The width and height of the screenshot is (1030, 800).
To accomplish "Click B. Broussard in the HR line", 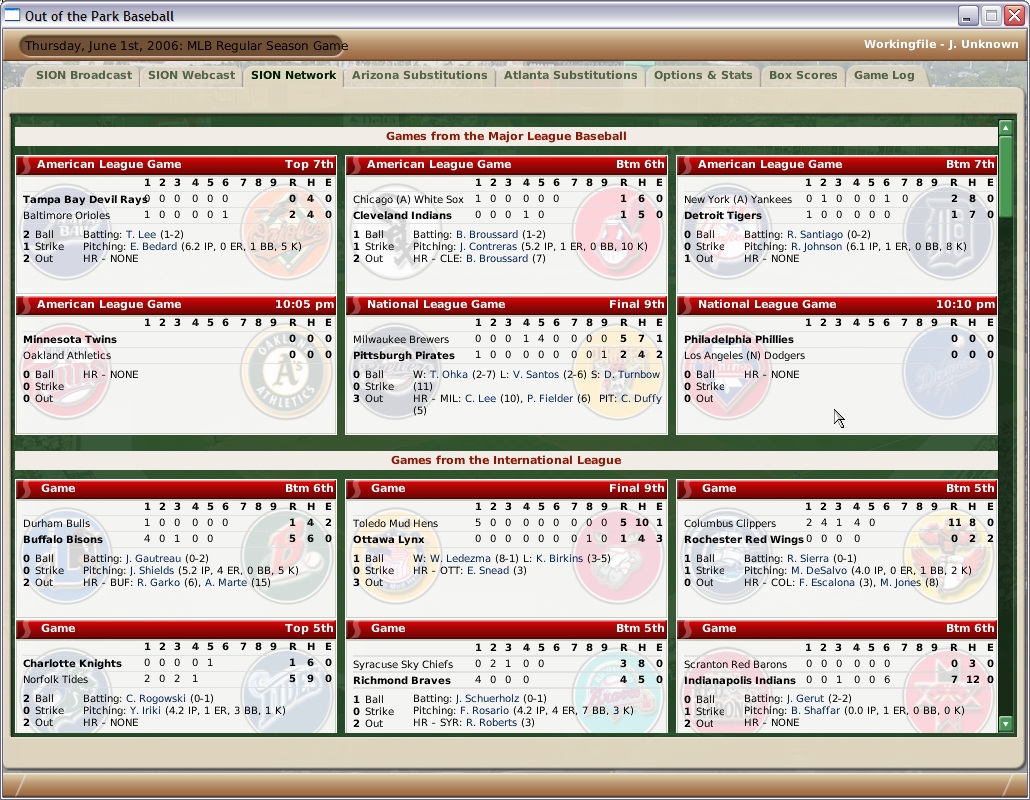I will pos(497,258).
